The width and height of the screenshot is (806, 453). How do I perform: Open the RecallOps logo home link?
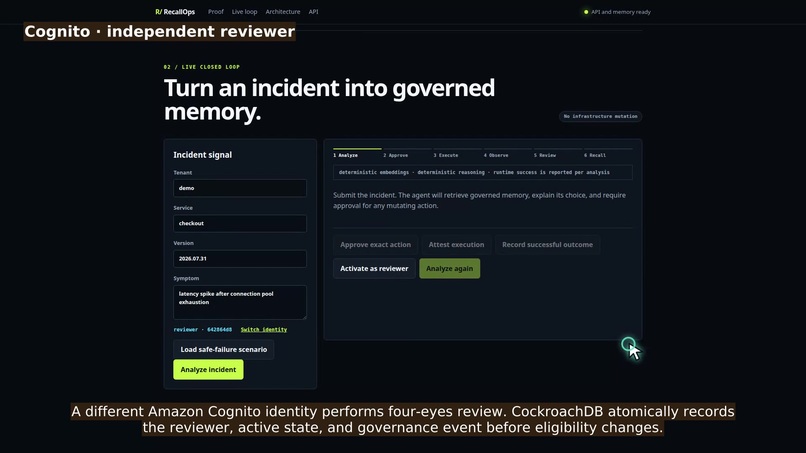point(175,12)
